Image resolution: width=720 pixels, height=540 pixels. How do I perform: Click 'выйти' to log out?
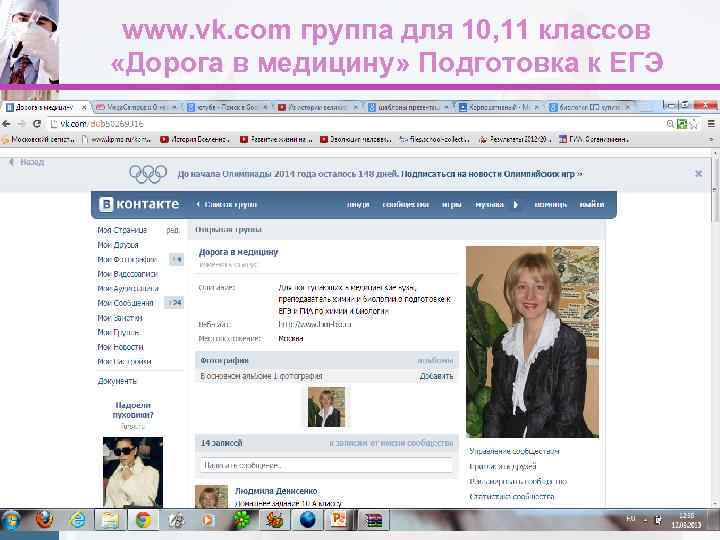coord(592,204)
